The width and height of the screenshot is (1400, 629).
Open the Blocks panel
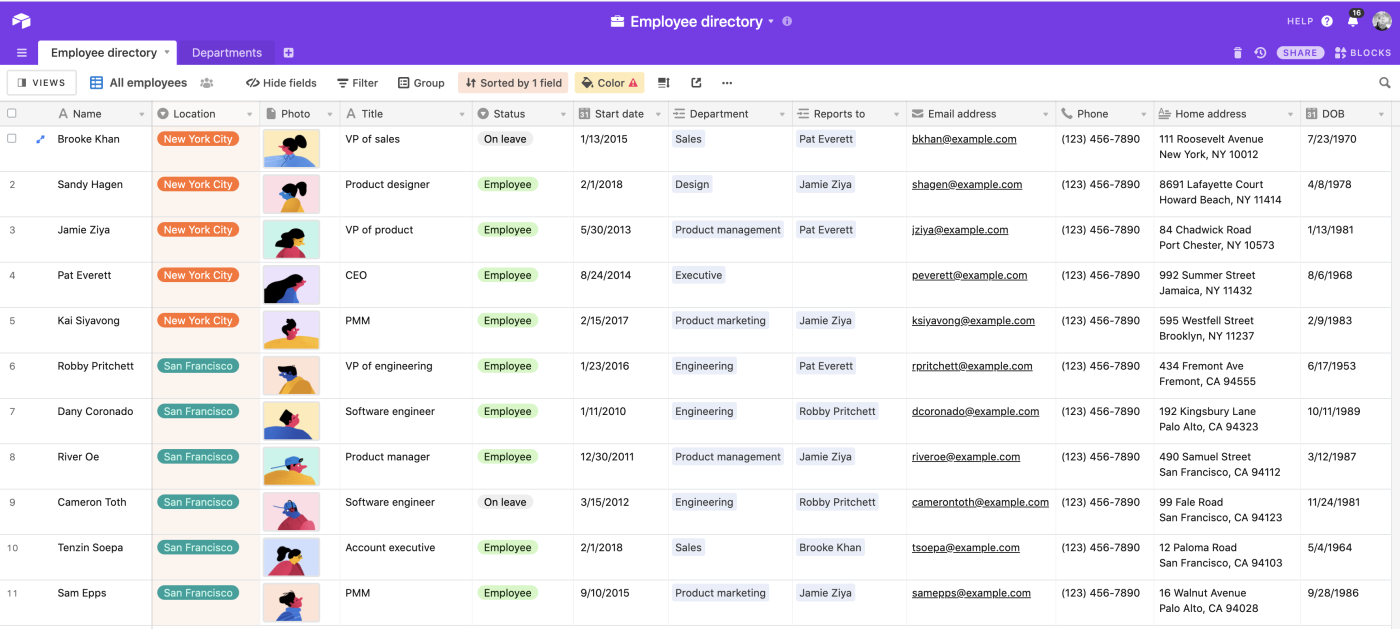(x=1362, y=53)
